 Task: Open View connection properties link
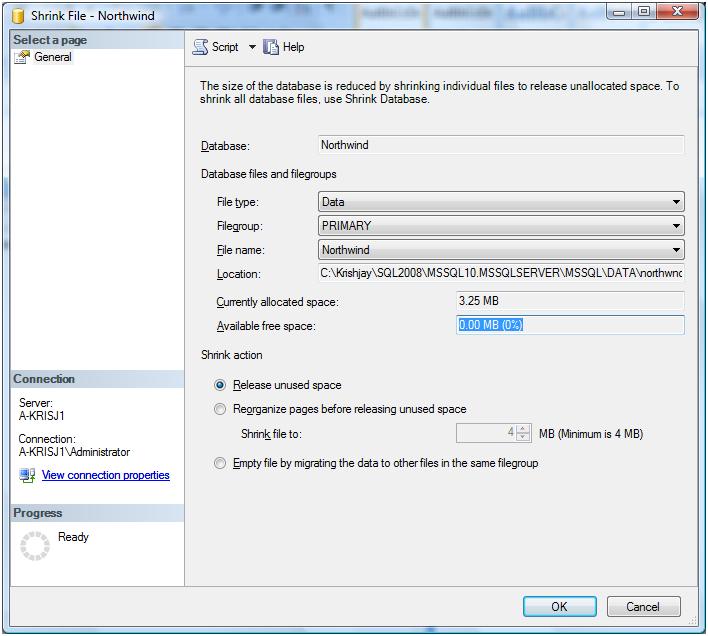pos(106,475)
